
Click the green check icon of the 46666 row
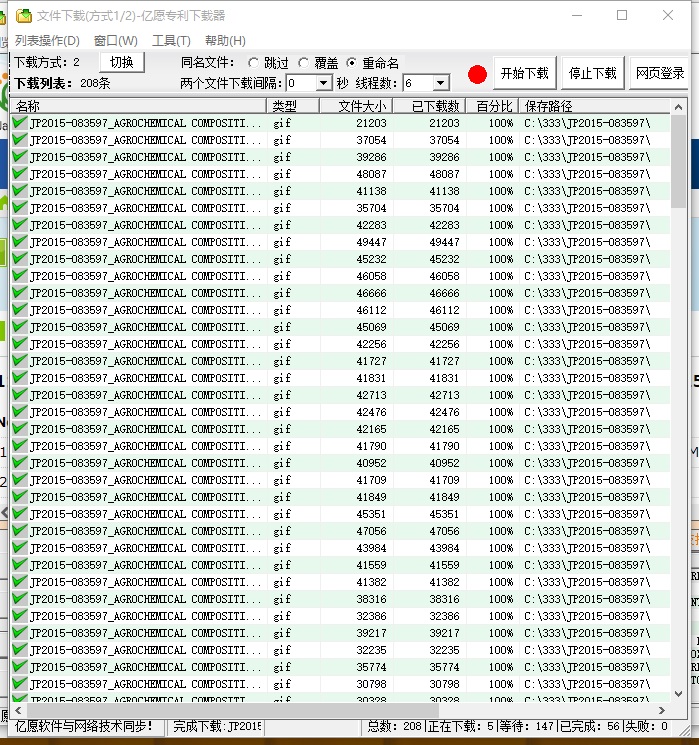pos(20,293)
